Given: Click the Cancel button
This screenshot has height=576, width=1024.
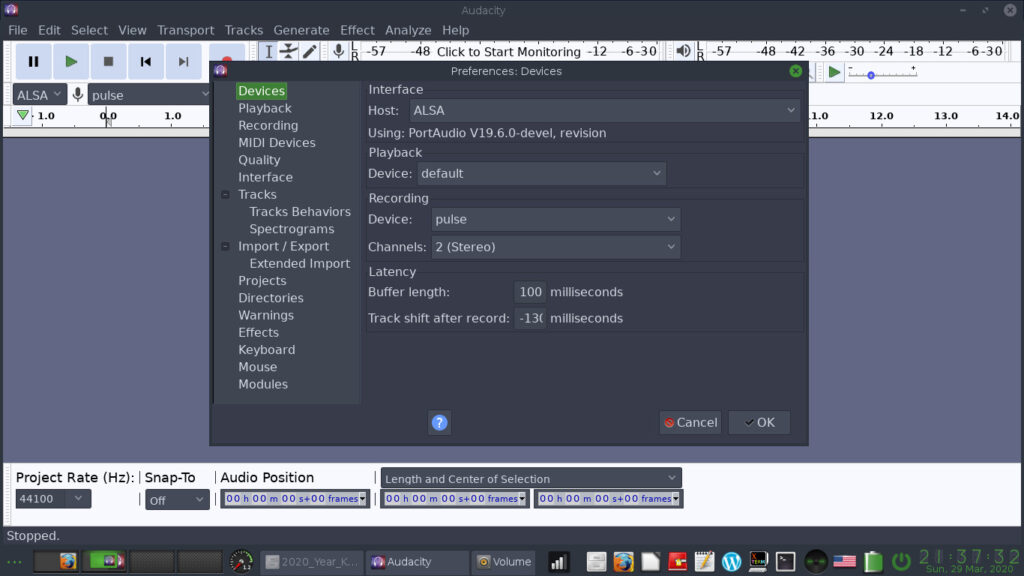Looking at the screenshot, I should coord(690,423).
